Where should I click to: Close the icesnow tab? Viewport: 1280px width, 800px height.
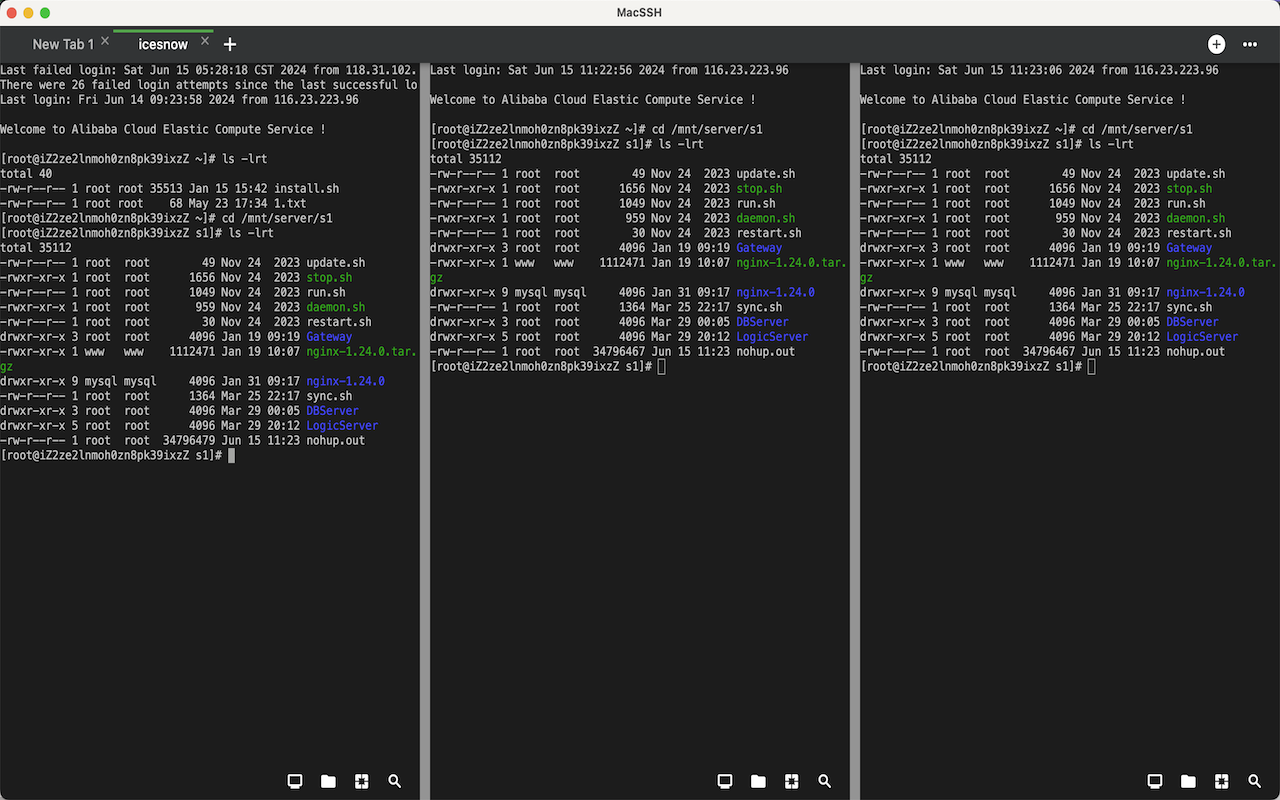pyautogui.click(x=205, y=42)
